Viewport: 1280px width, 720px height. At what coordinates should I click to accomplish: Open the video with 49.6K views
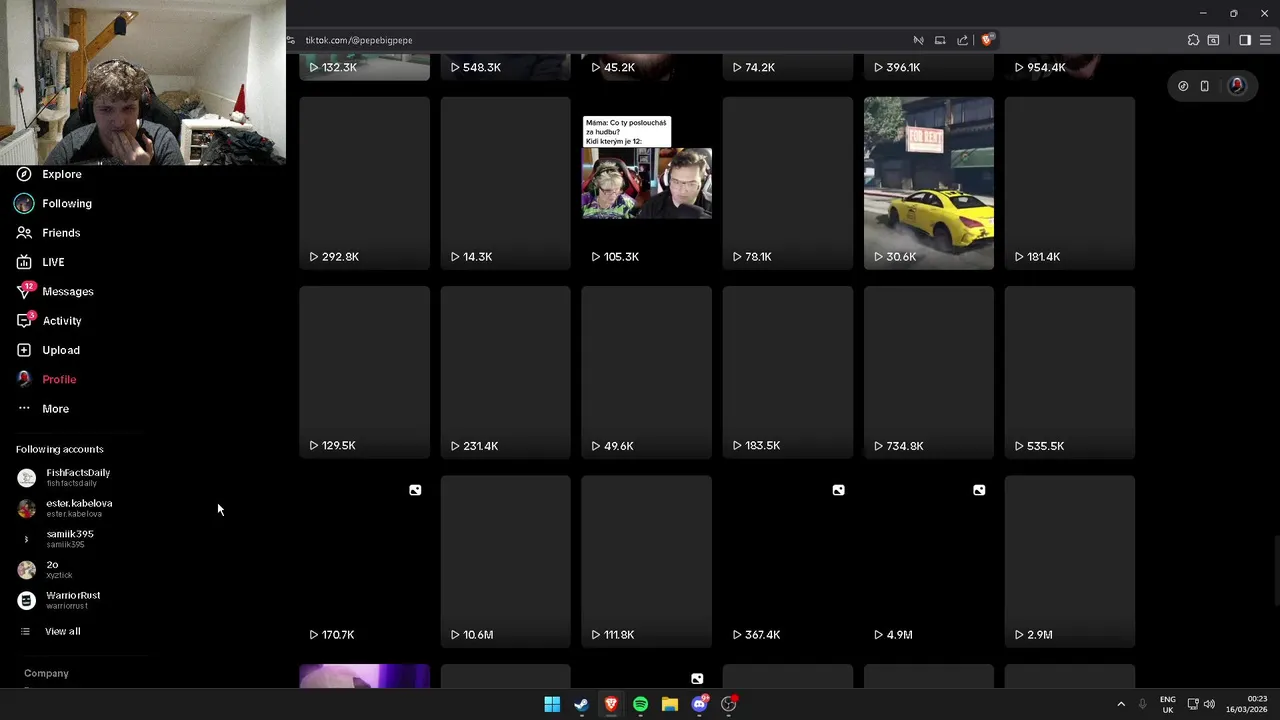(x=647, y=372)
